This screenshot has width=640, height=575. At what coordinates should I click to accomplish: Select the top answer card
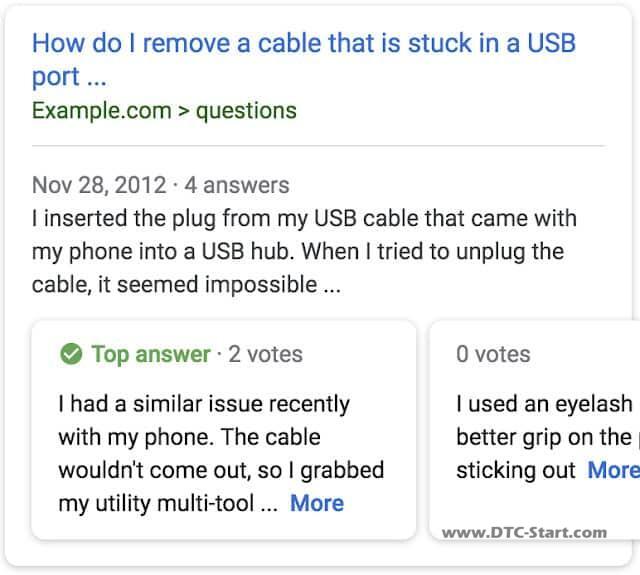click(224, 430)
